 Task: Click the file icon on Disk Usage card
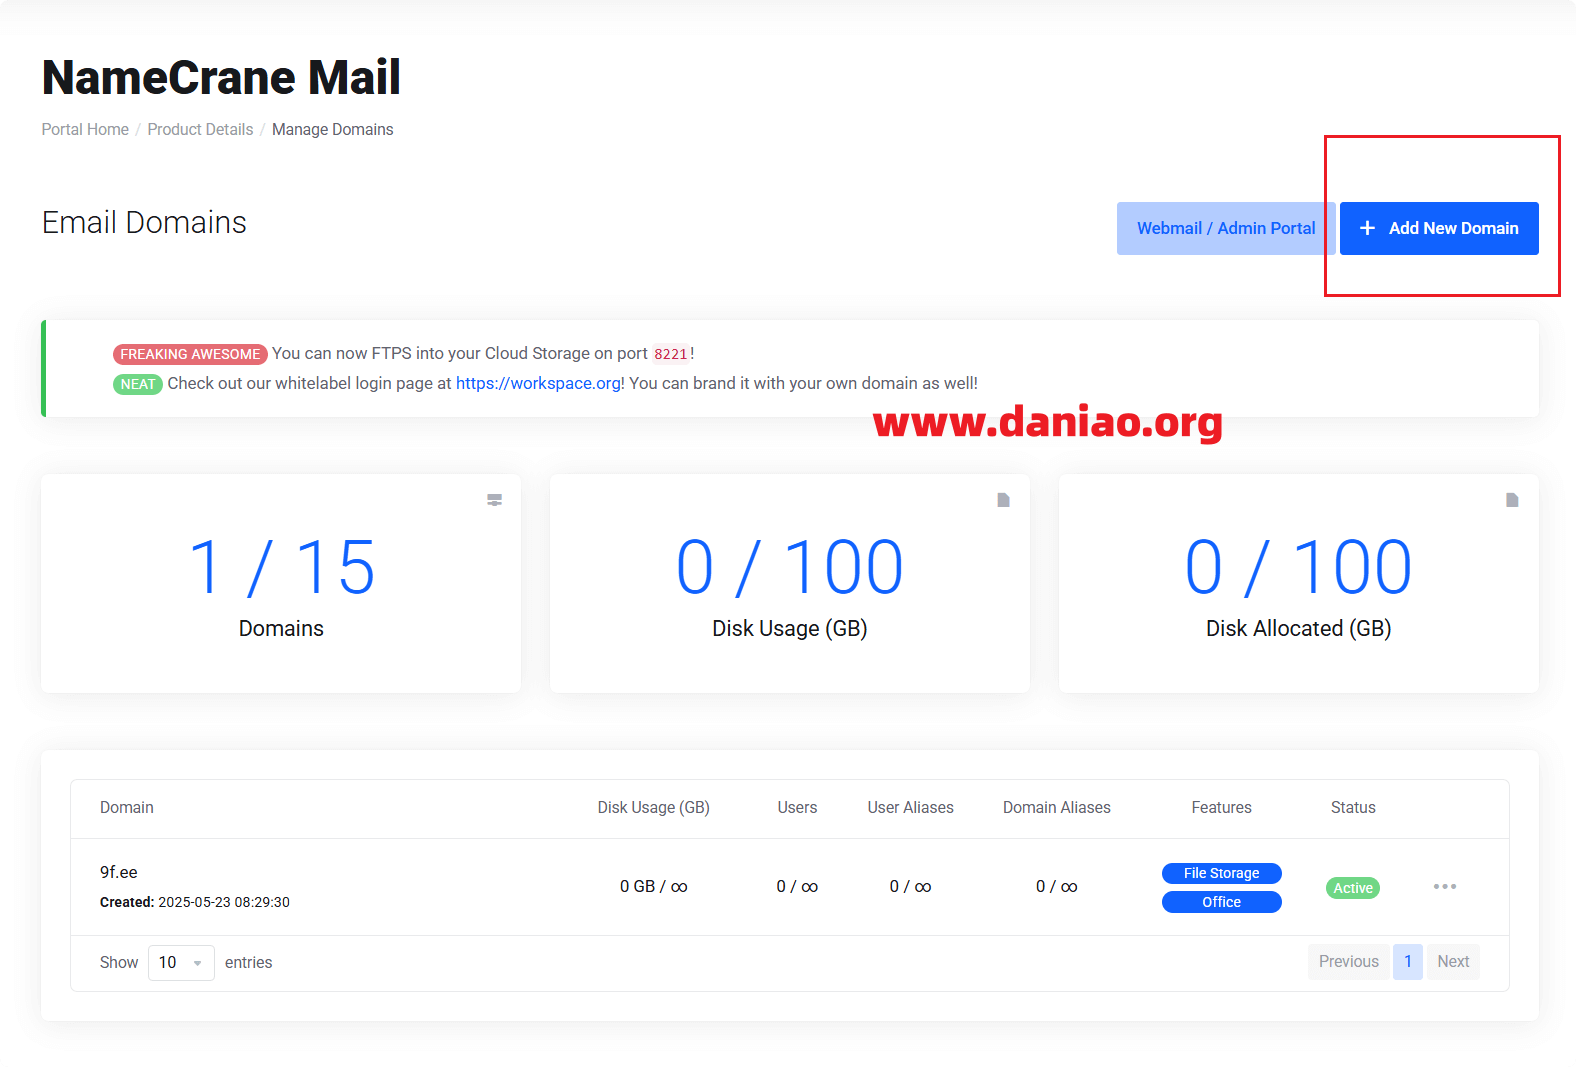pyautogui.click(x=1003, y=500)
